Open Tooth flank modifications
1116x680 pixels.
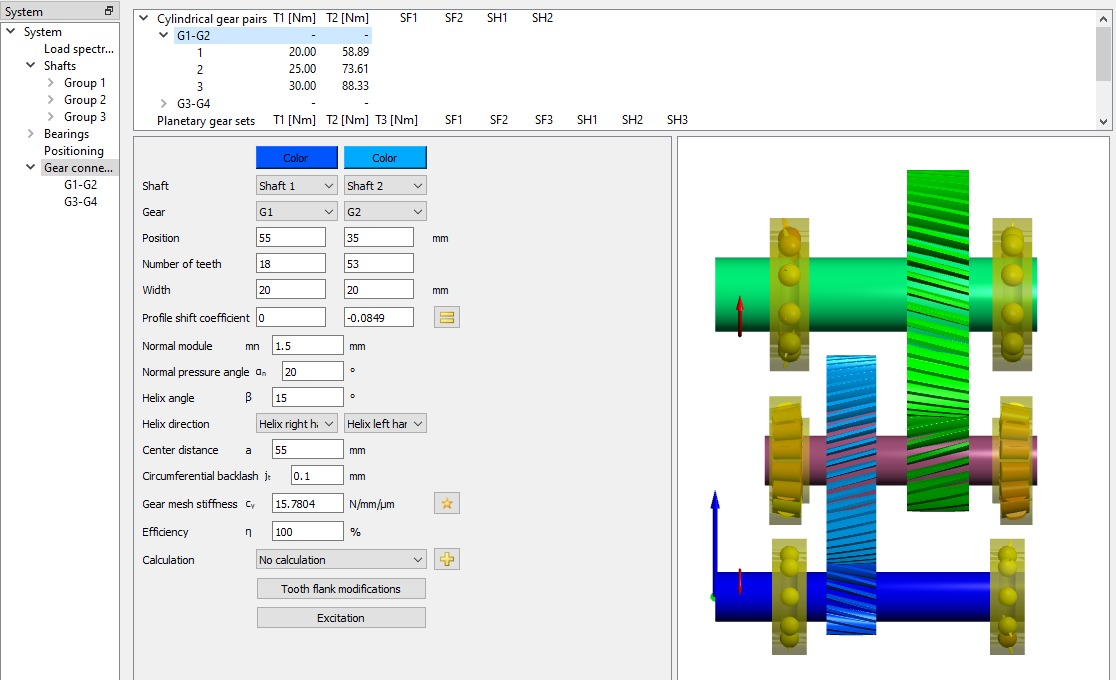341,589
